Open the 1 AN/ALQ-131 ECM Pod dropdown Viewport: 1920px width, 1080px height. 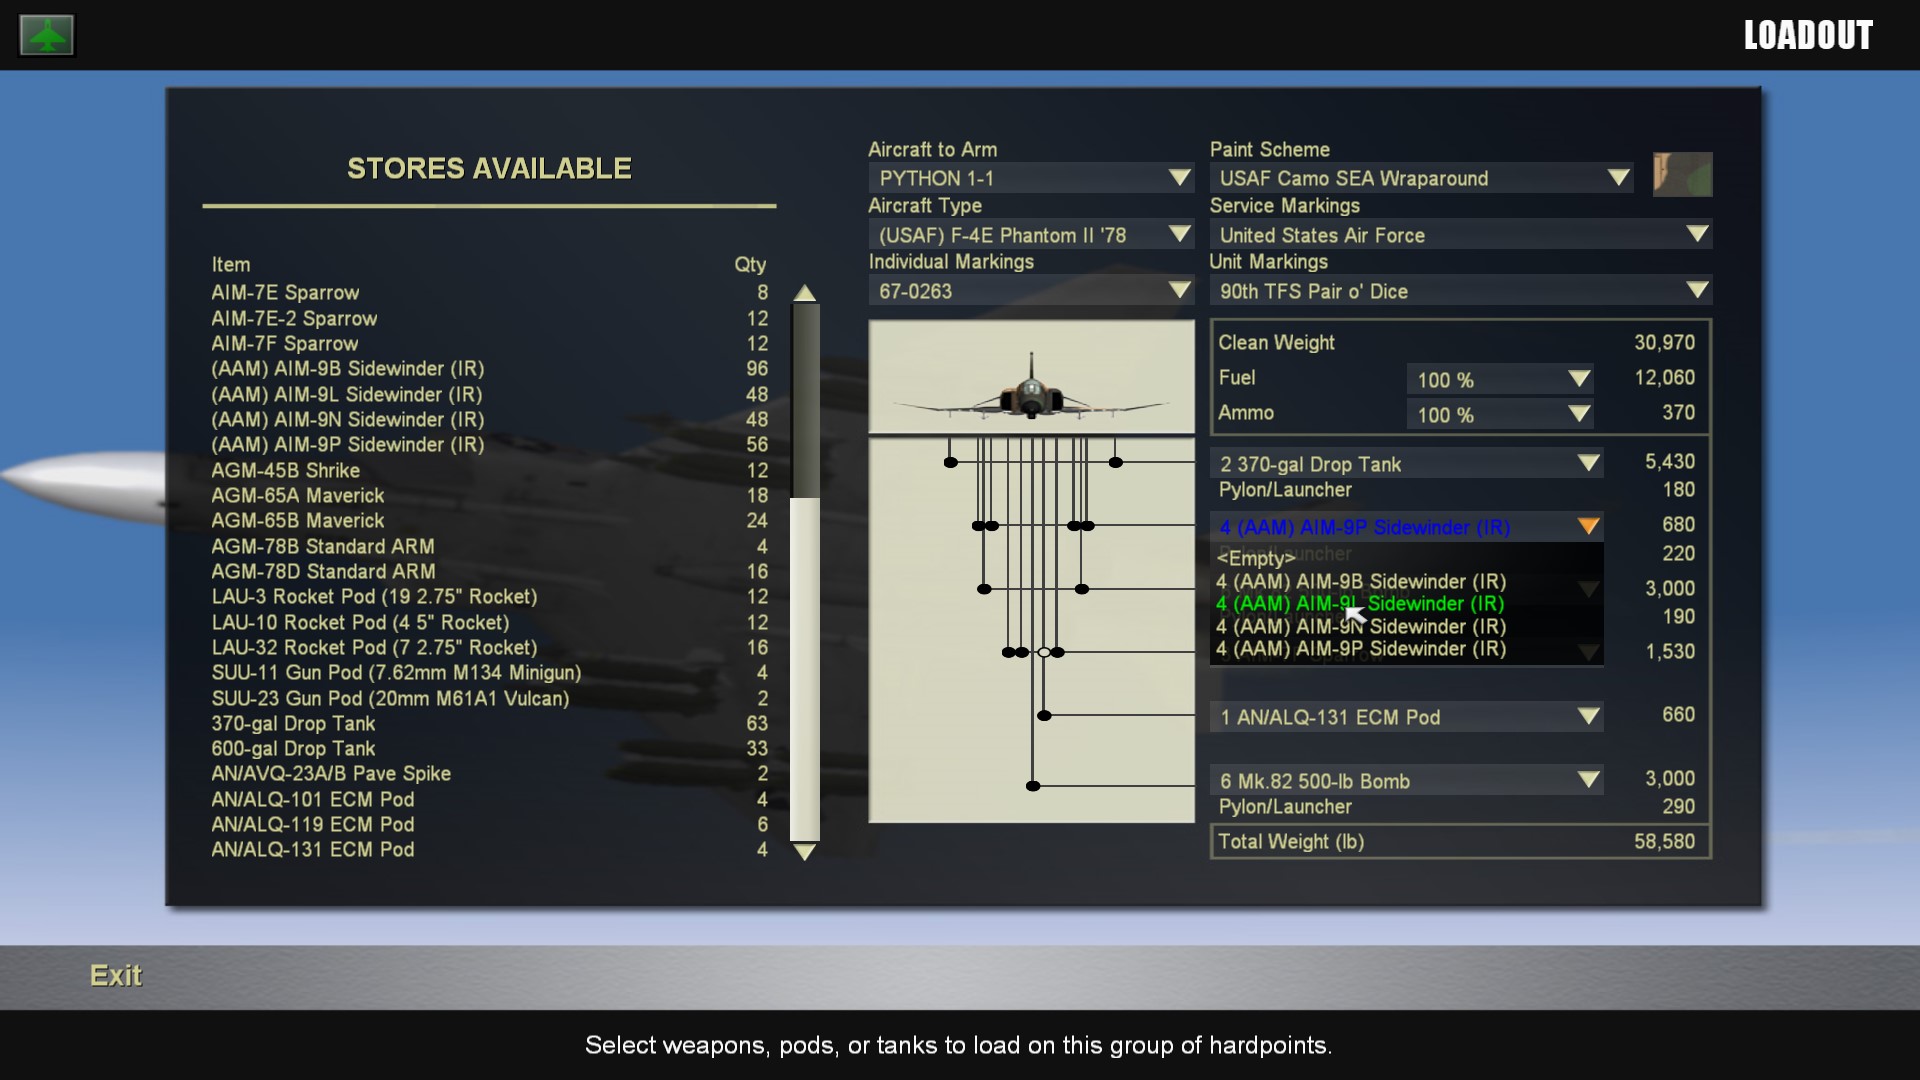pyautogui.click(x=1406, y=717)
